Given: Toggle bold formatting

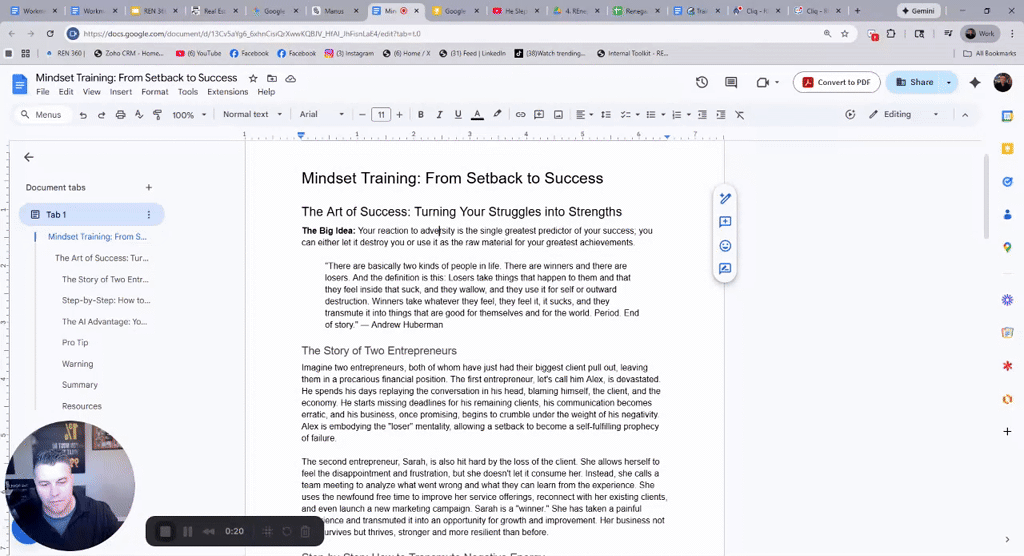Looking at the screenshot, I should 421,115.
